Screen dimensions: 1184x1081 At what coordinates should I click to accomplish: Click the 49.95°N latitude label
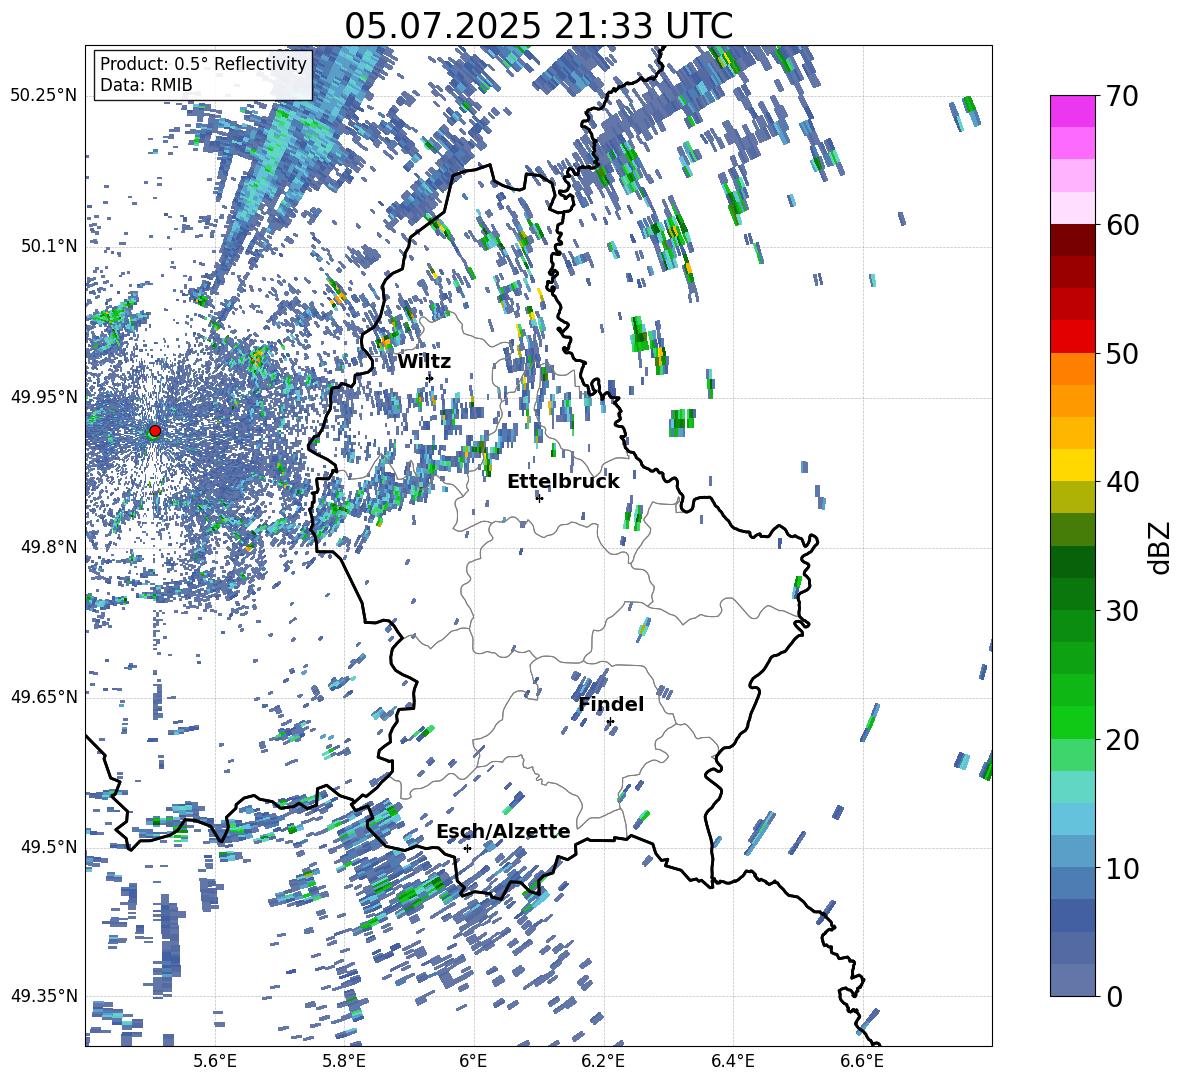[44, 396]
